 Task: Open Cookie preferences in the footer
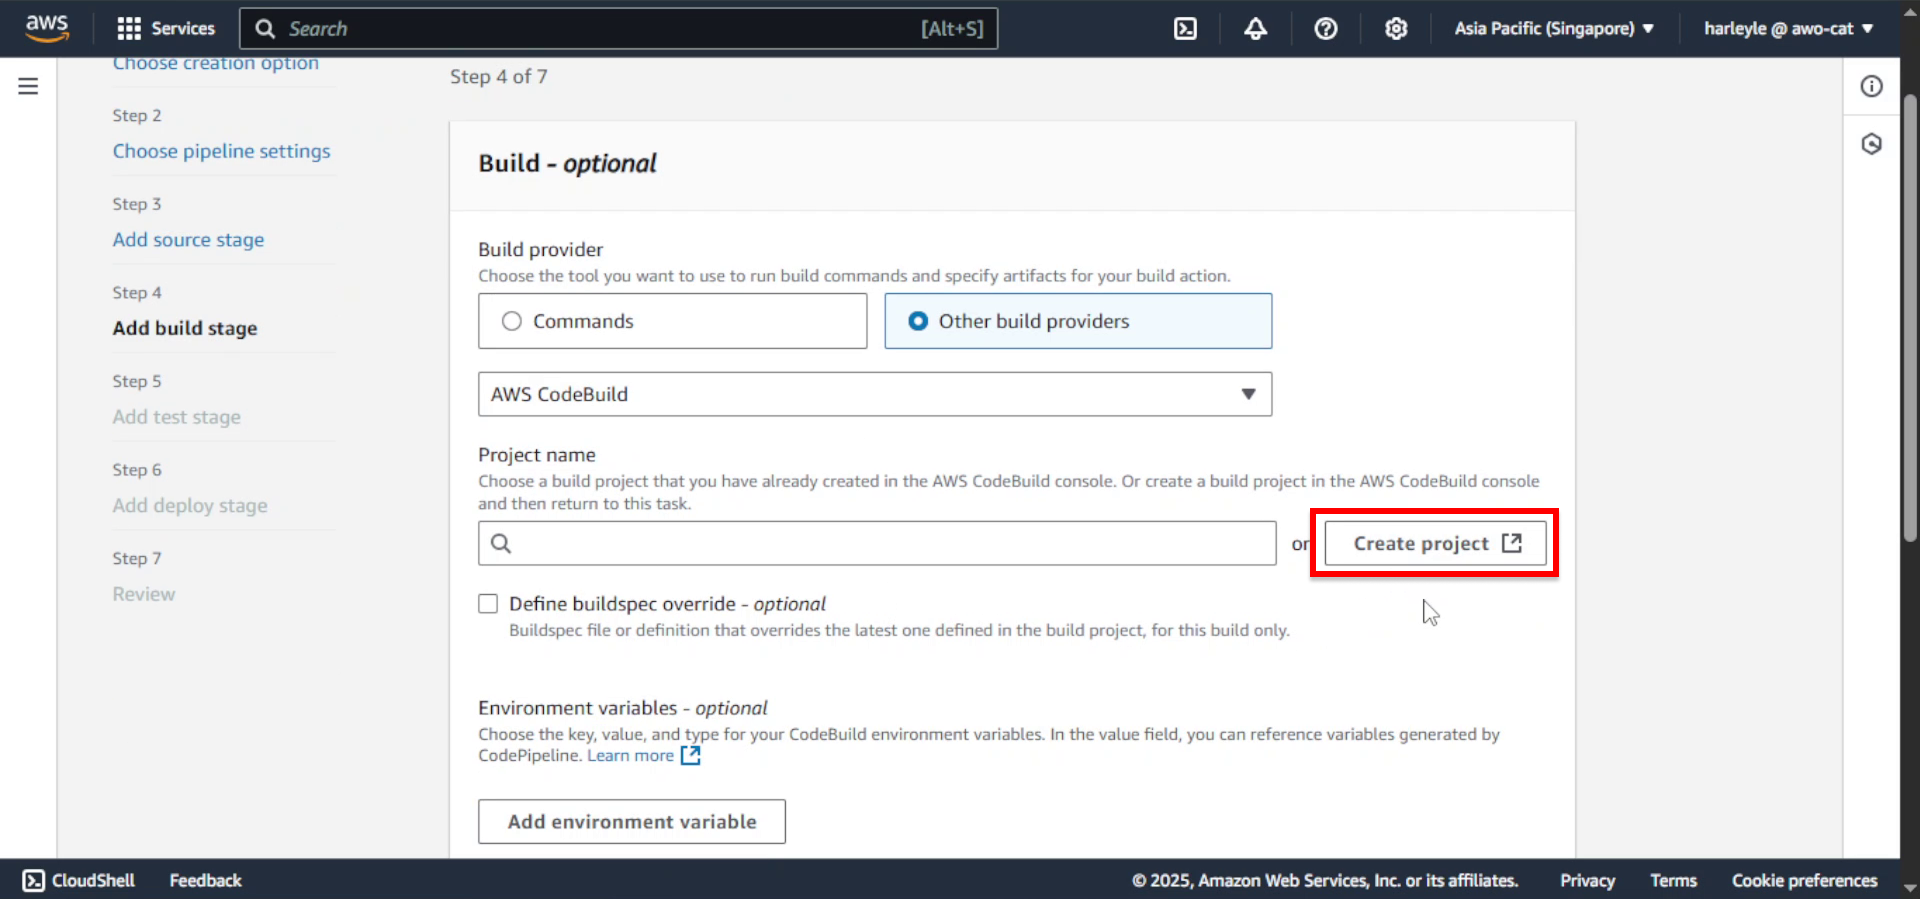pos(1804,880)
